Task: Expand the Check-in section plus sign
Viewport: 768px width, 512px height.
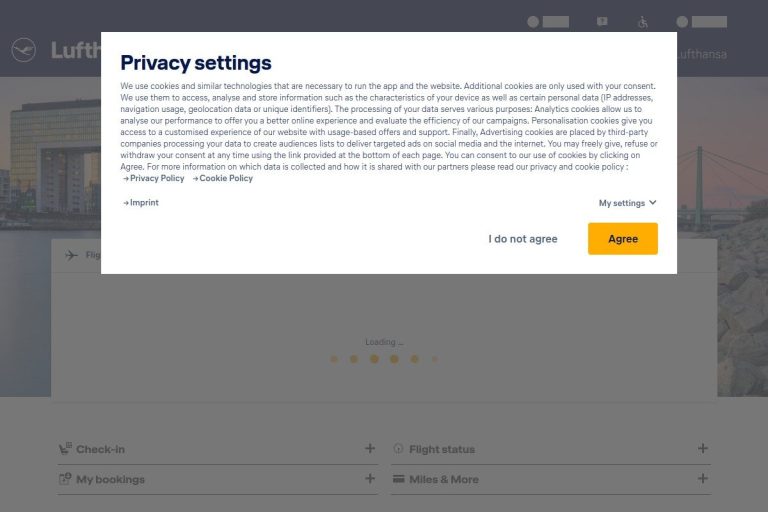Action: point(370,449)
